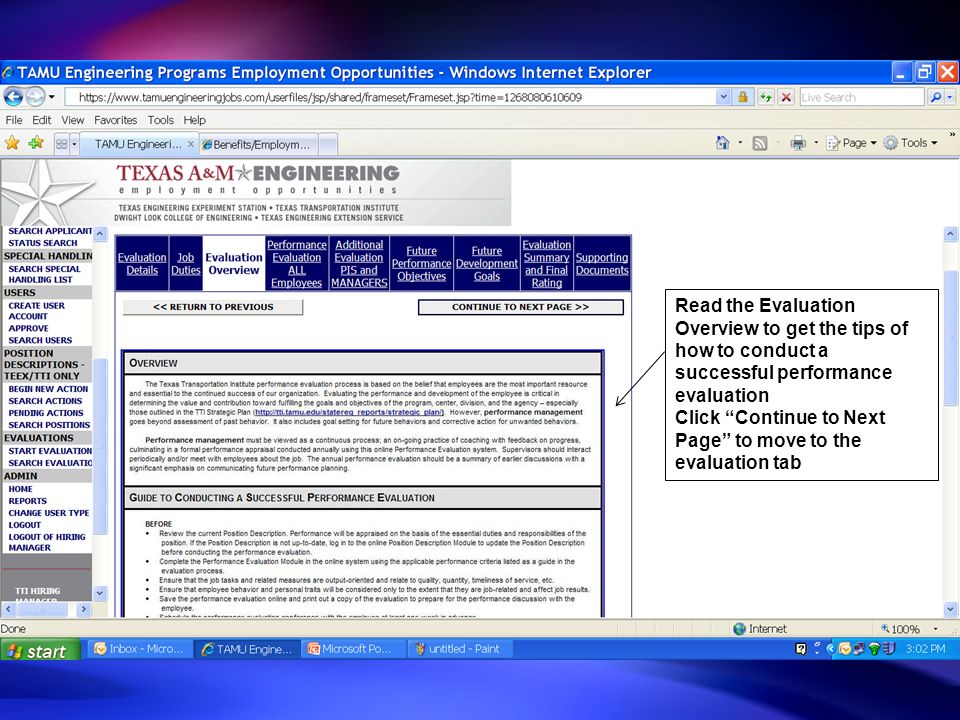960x720 pixels.
Task: Open the Print options dropdown arrow
Action: click(x=816, y=143)
